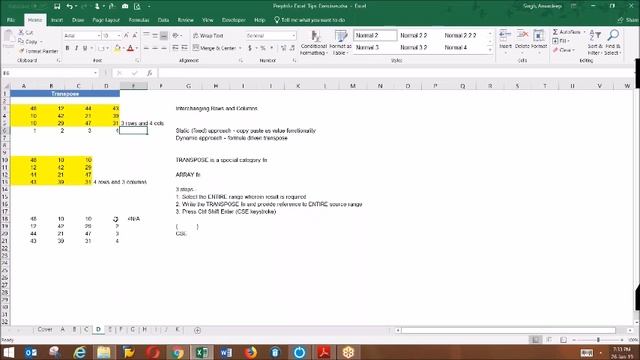Open the borders dropdown arrow
This screenshot has width=640, height=360.
pyautogui.click(x=107, y=49)
